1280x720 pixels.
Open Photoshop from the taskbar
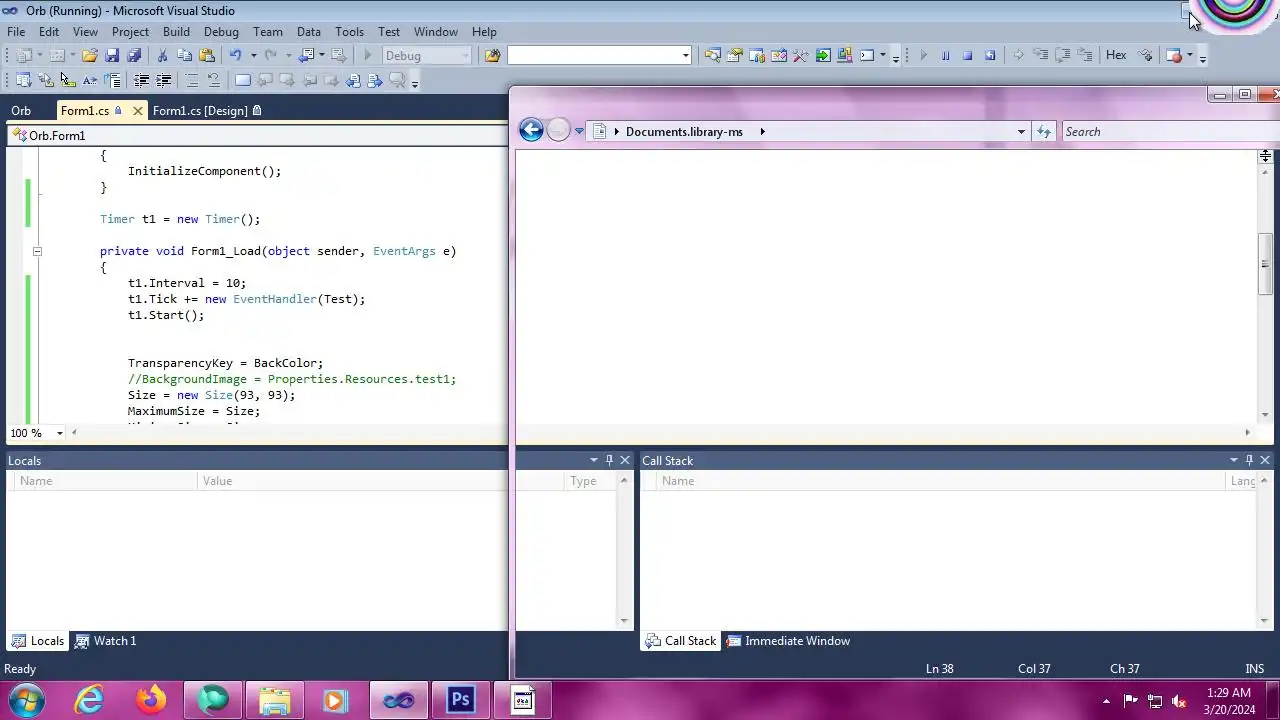tap(461, 699)
